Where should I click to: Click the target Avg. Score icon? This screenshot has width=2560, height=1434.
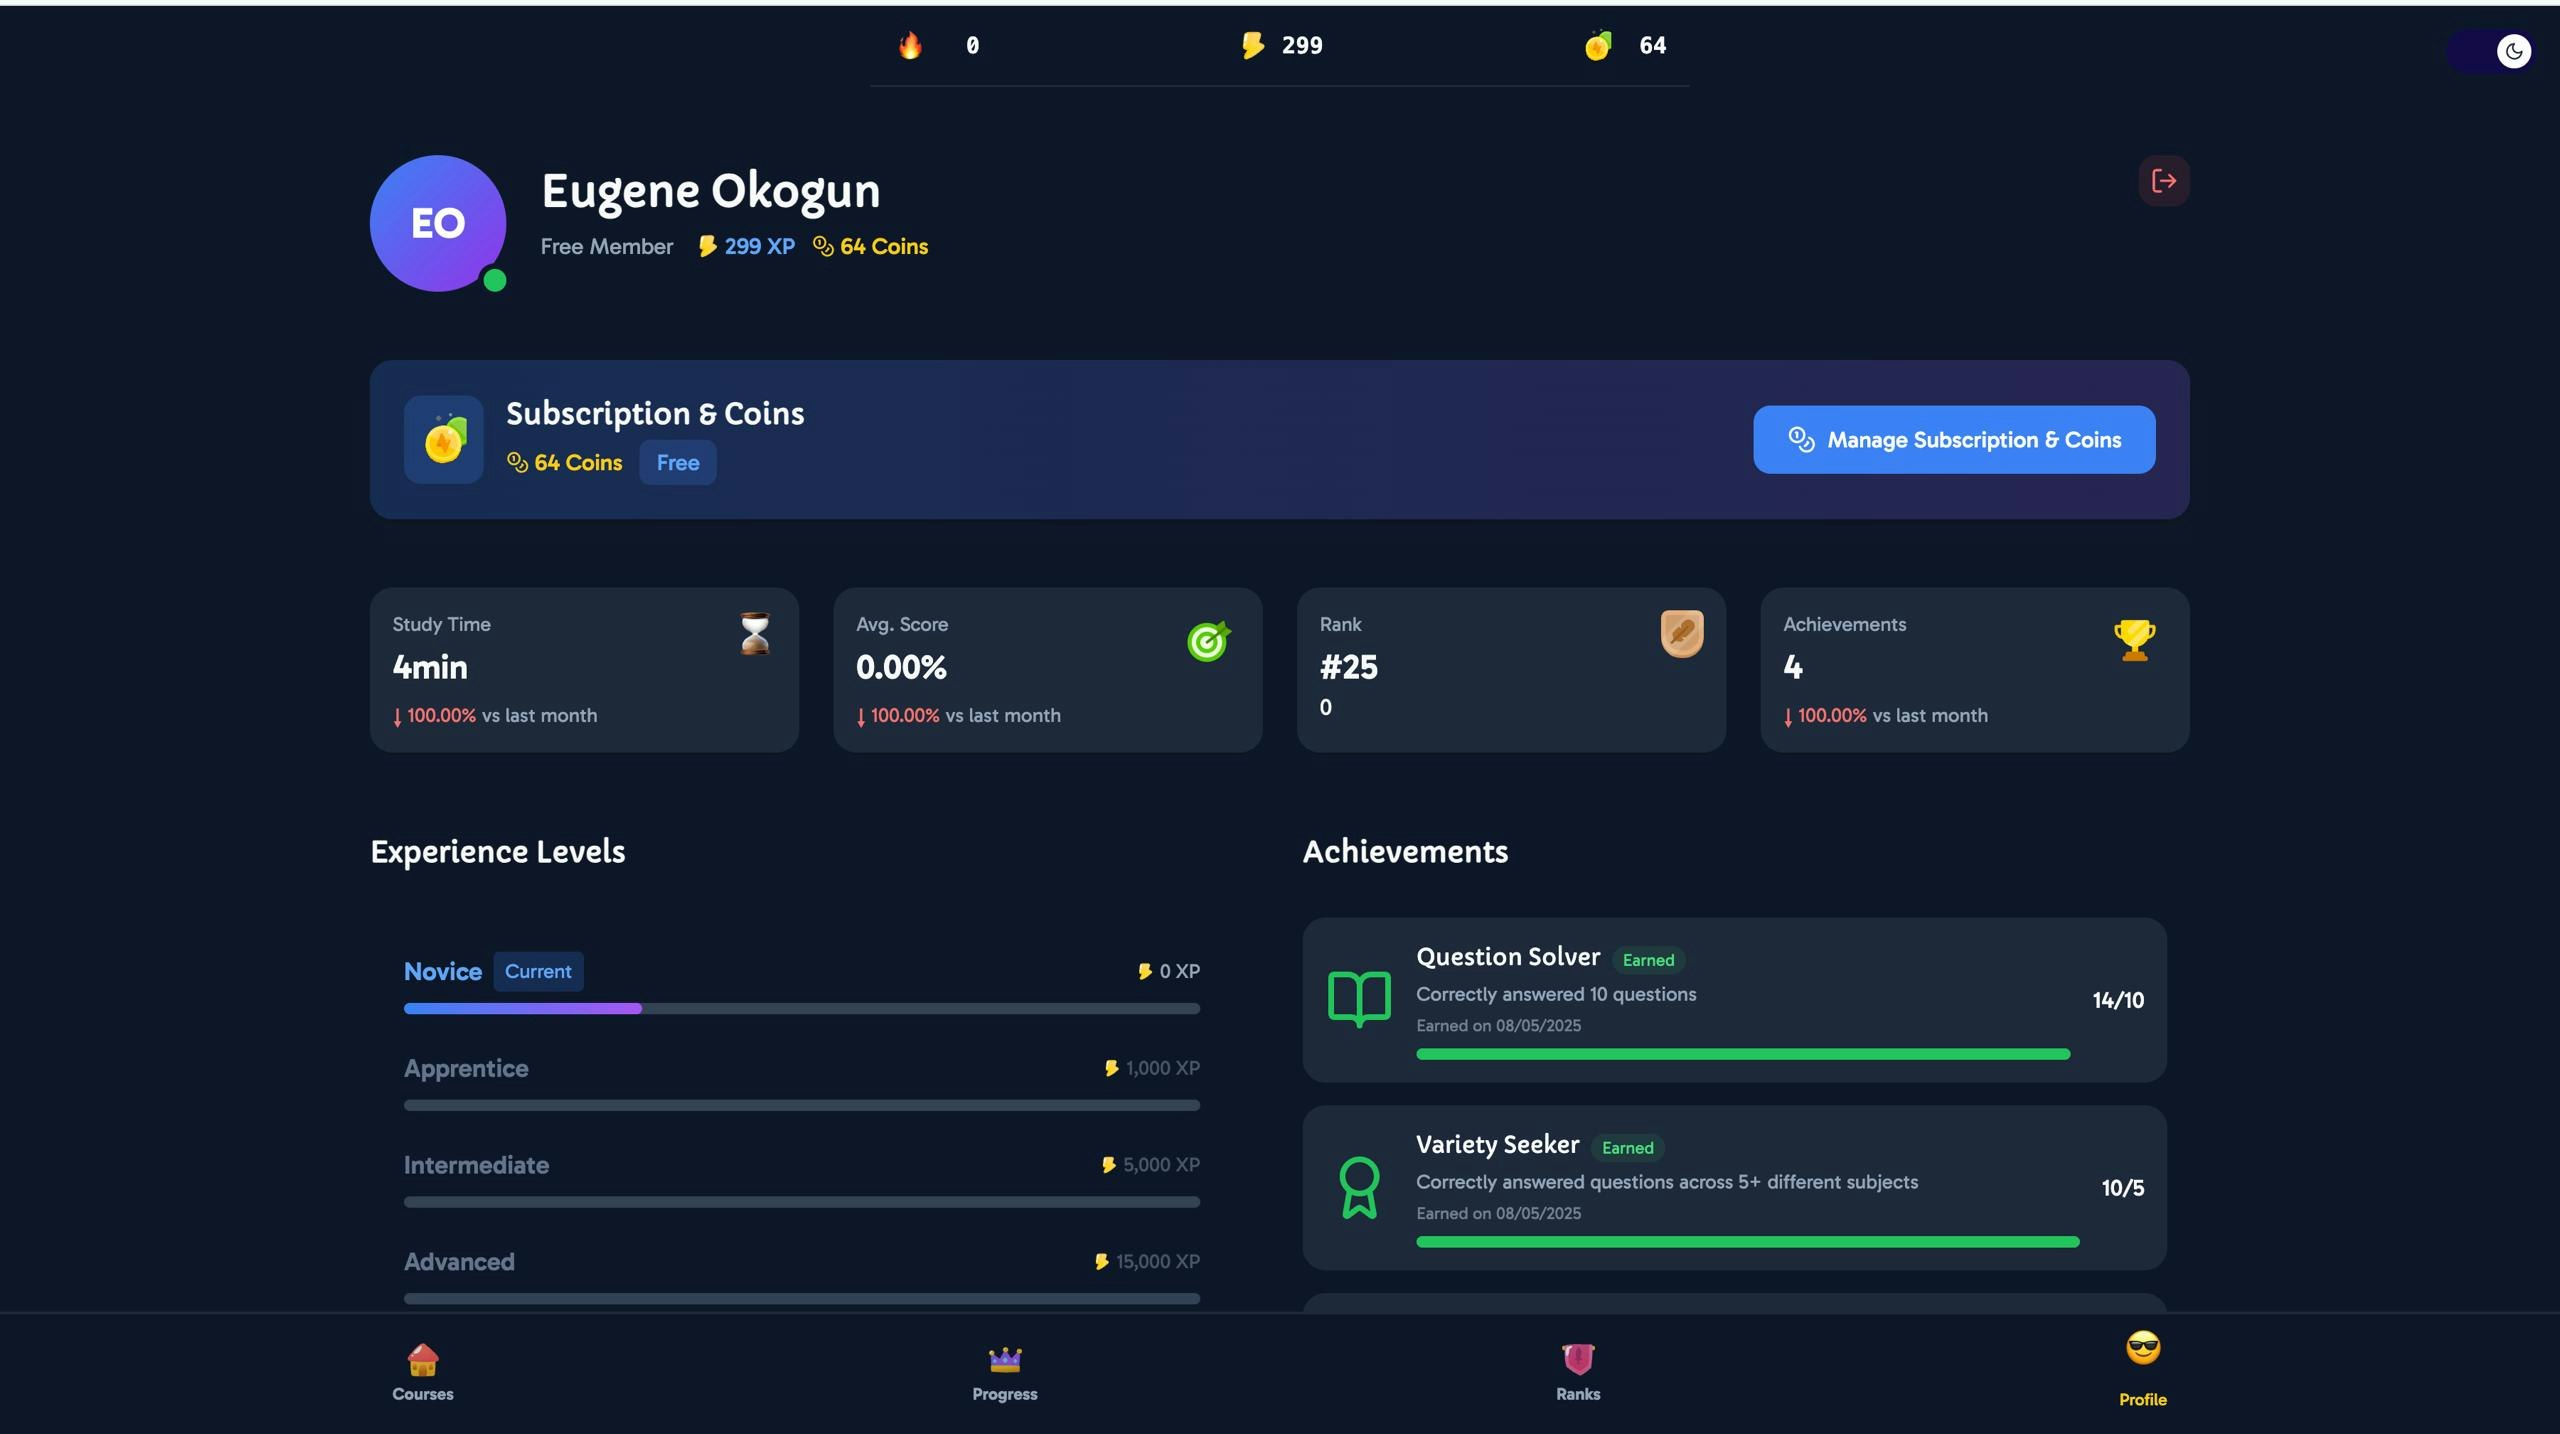pyautogui.click(x=1208, y=641)
